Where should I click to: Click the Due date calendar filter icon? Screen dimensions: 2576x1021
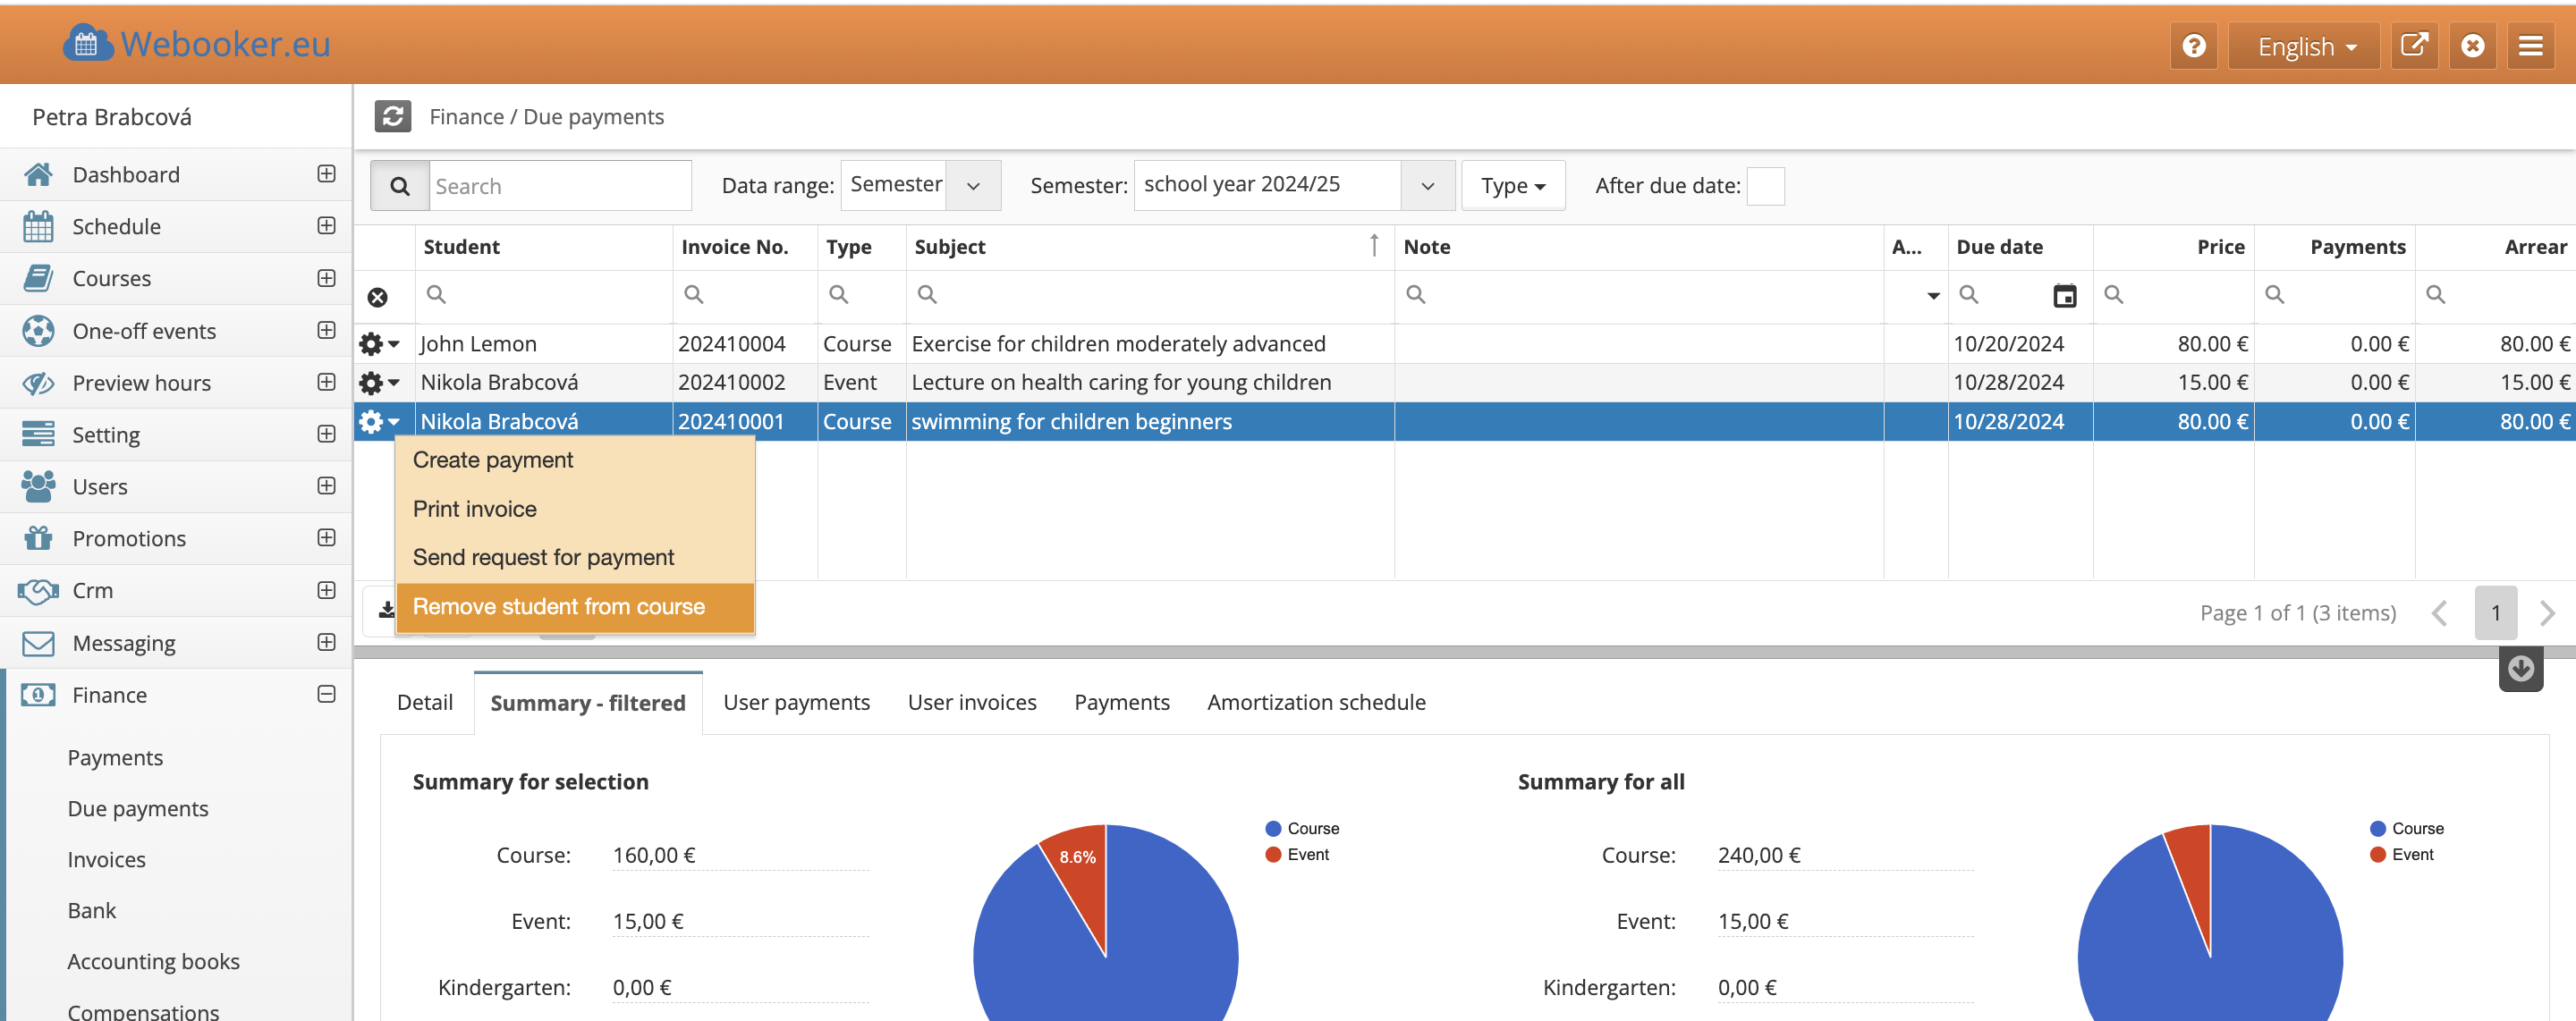point(2064,296)
